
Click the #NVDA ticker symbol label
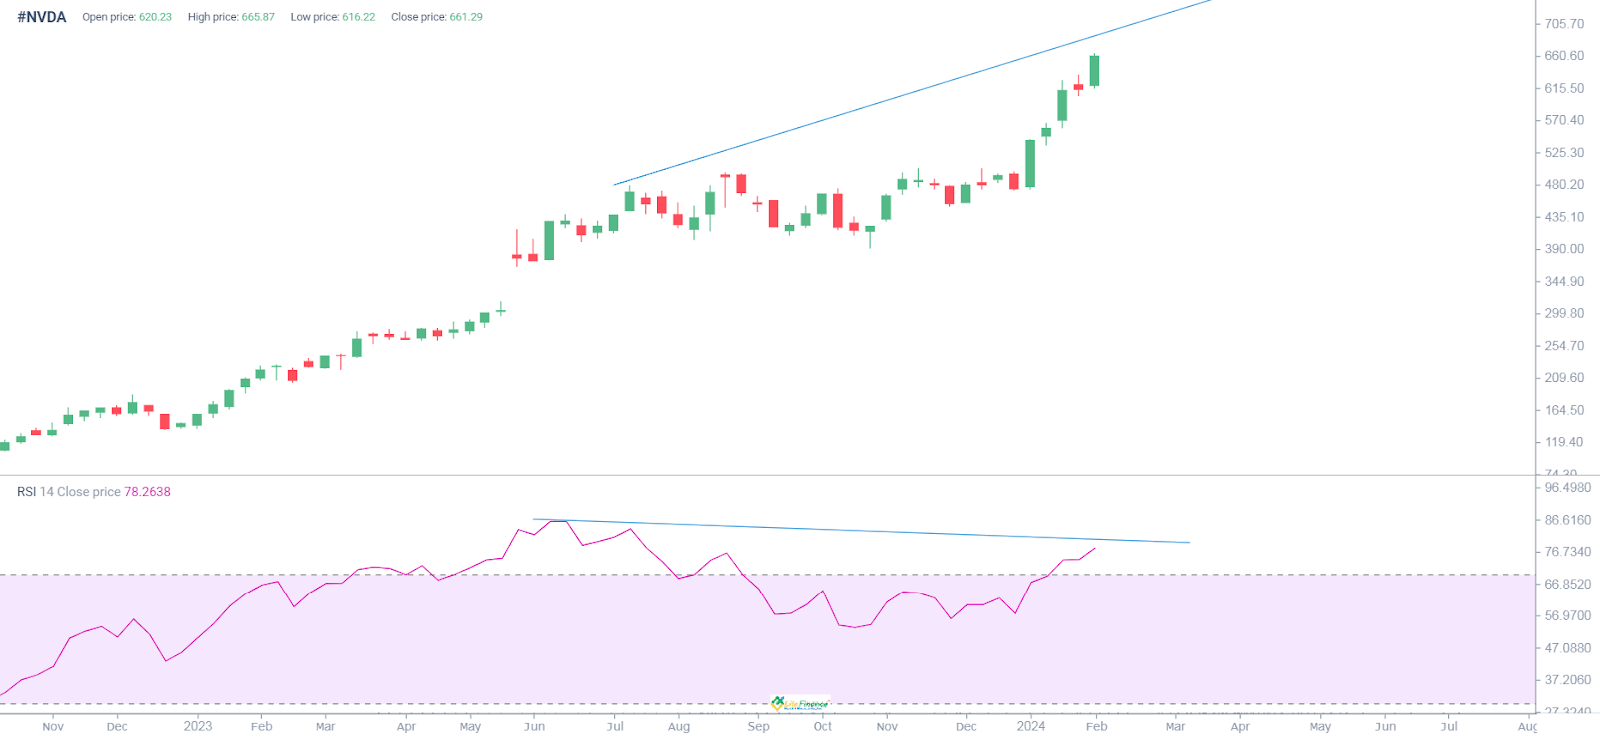(x=41, y=17)
